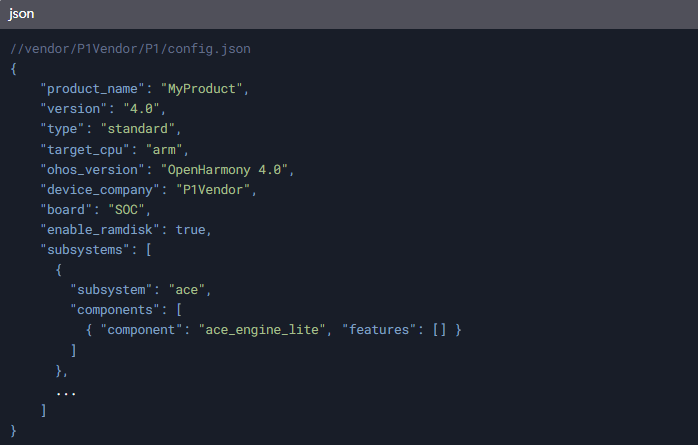698x445 pixels.
Task: Click the "device_company" key
Action: pyautogui.click(x=100, y=190)
